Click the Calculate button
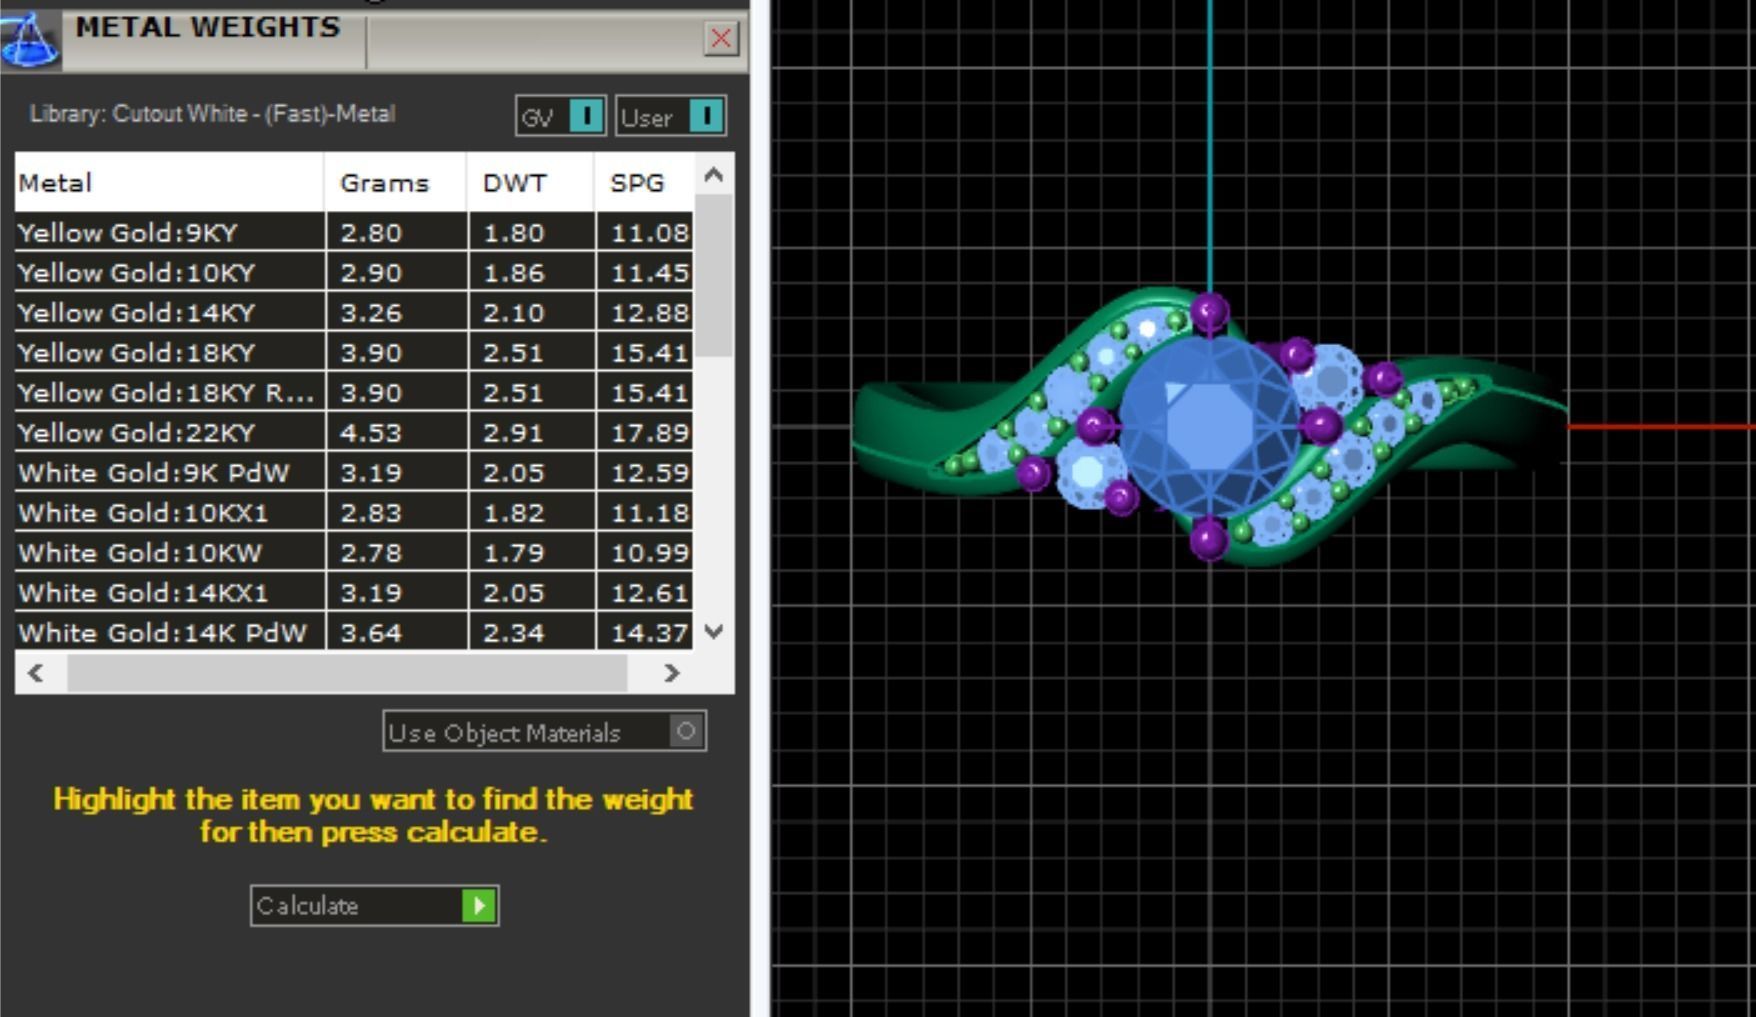The width and height of the screenshot is (1756, 1017). [x=374, y=906]
